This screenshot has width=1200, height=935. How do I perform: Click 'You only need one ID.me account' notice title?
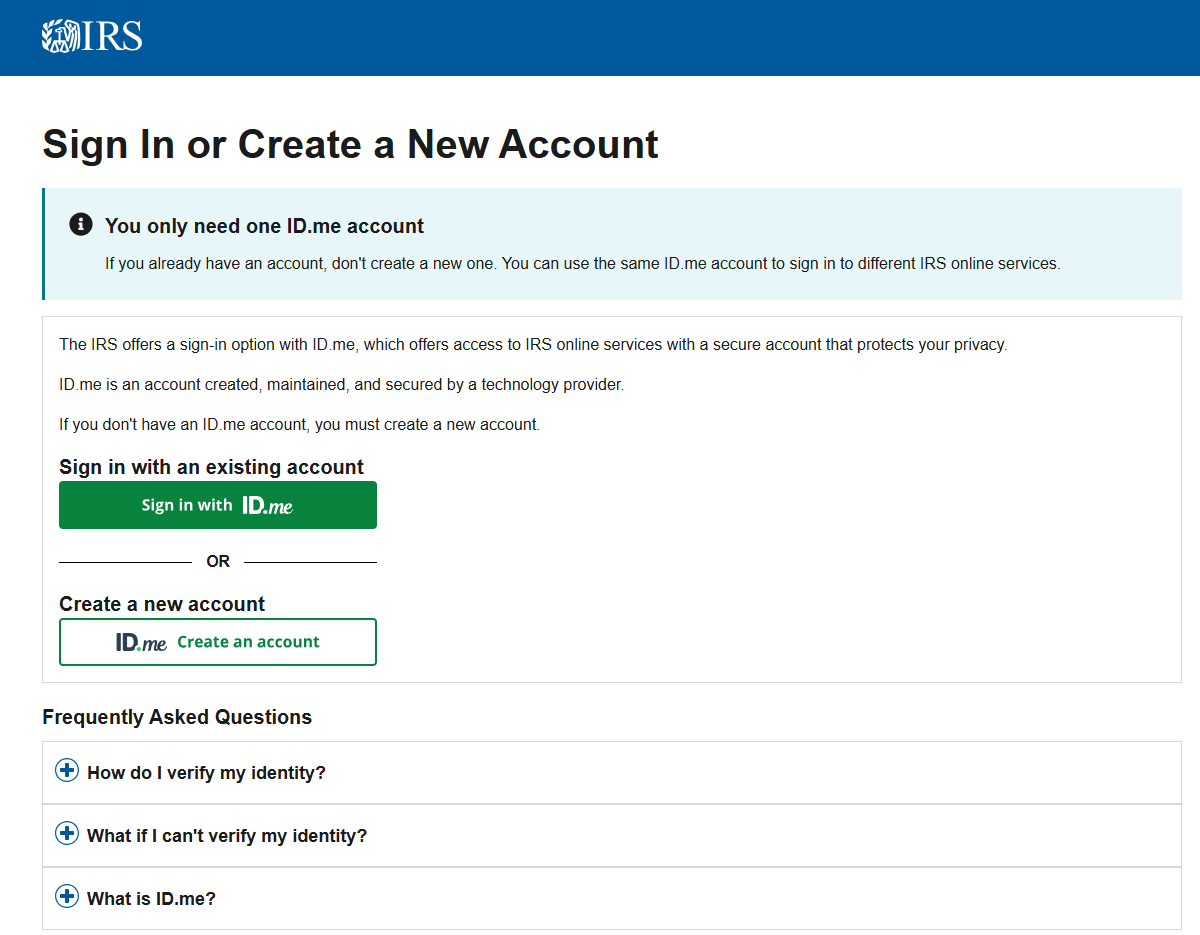[x=264, y=226]
